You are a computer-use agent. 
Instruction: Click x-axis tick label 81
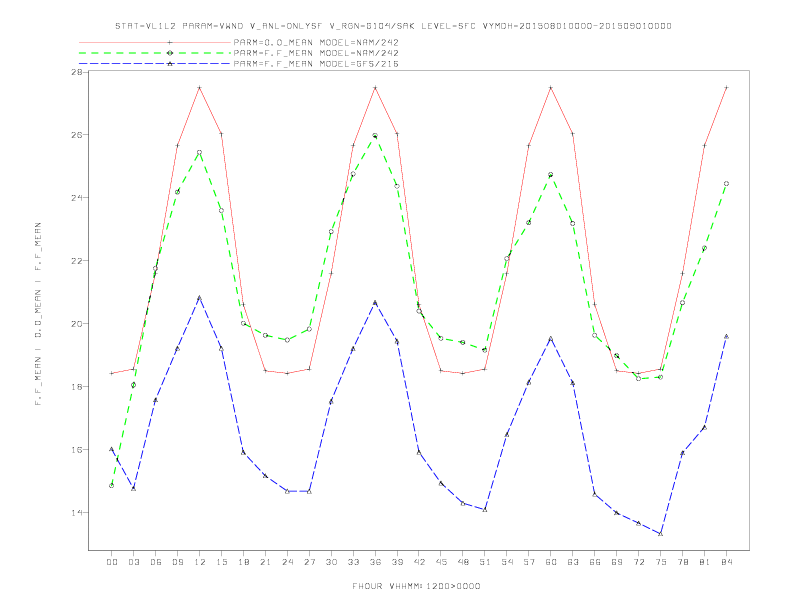[x=705, y=562]
